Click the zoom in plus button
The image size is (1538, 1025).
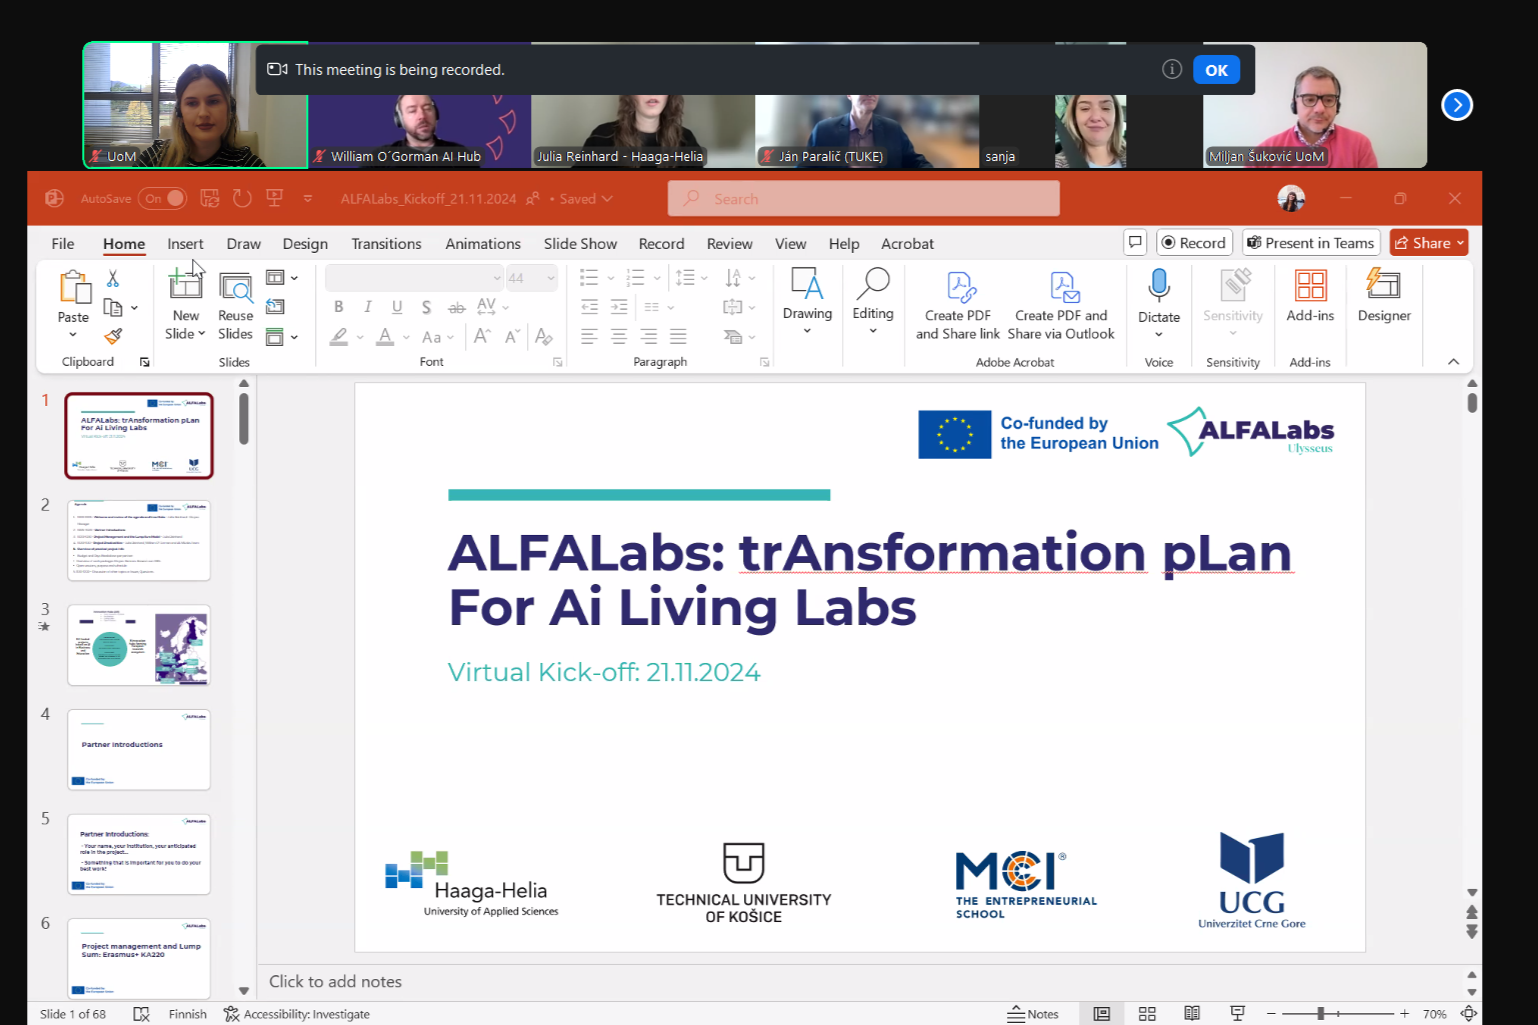(1404, 1014)
